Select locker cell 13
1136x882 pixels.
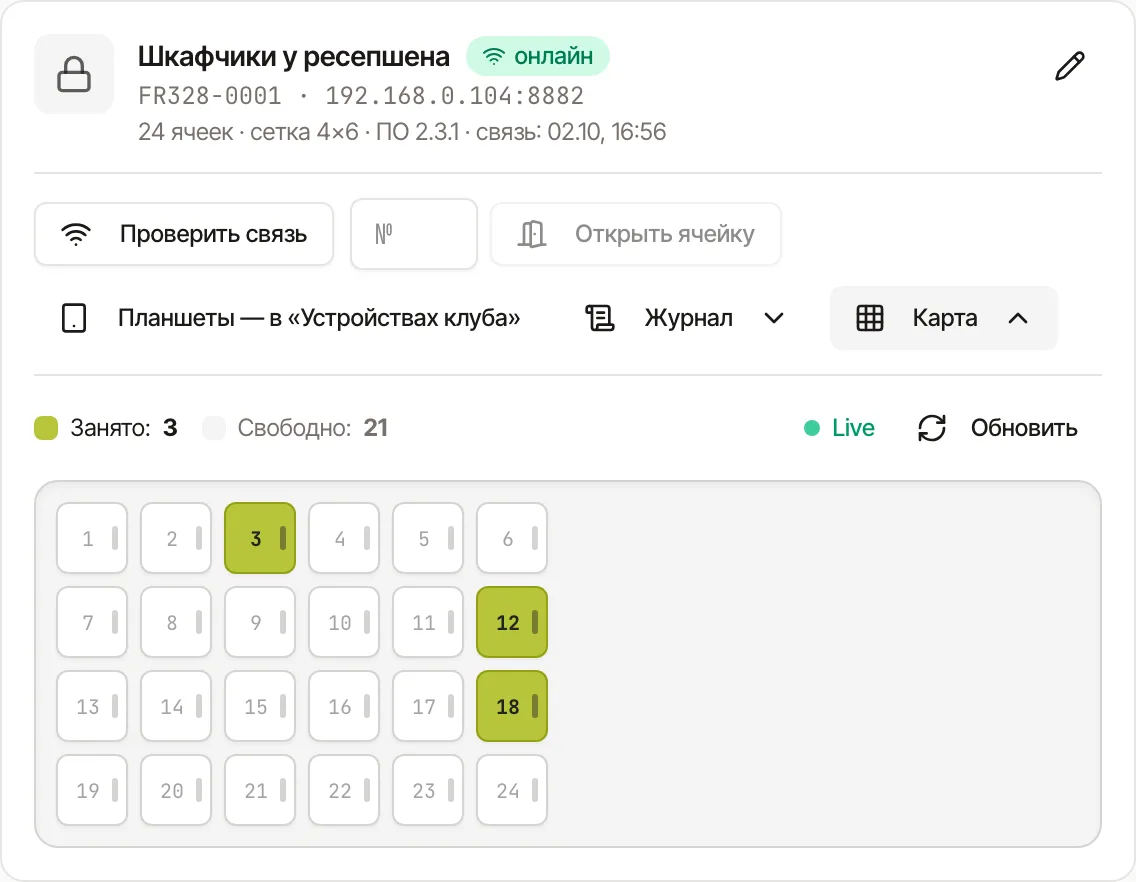tap(92, 707)
